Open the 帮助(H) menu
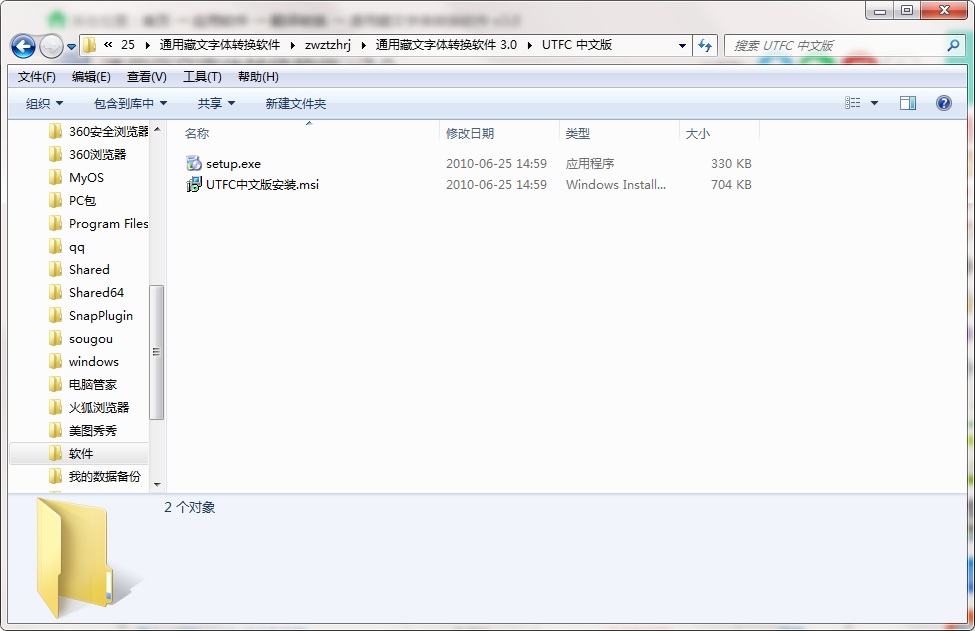 point(258,76)
